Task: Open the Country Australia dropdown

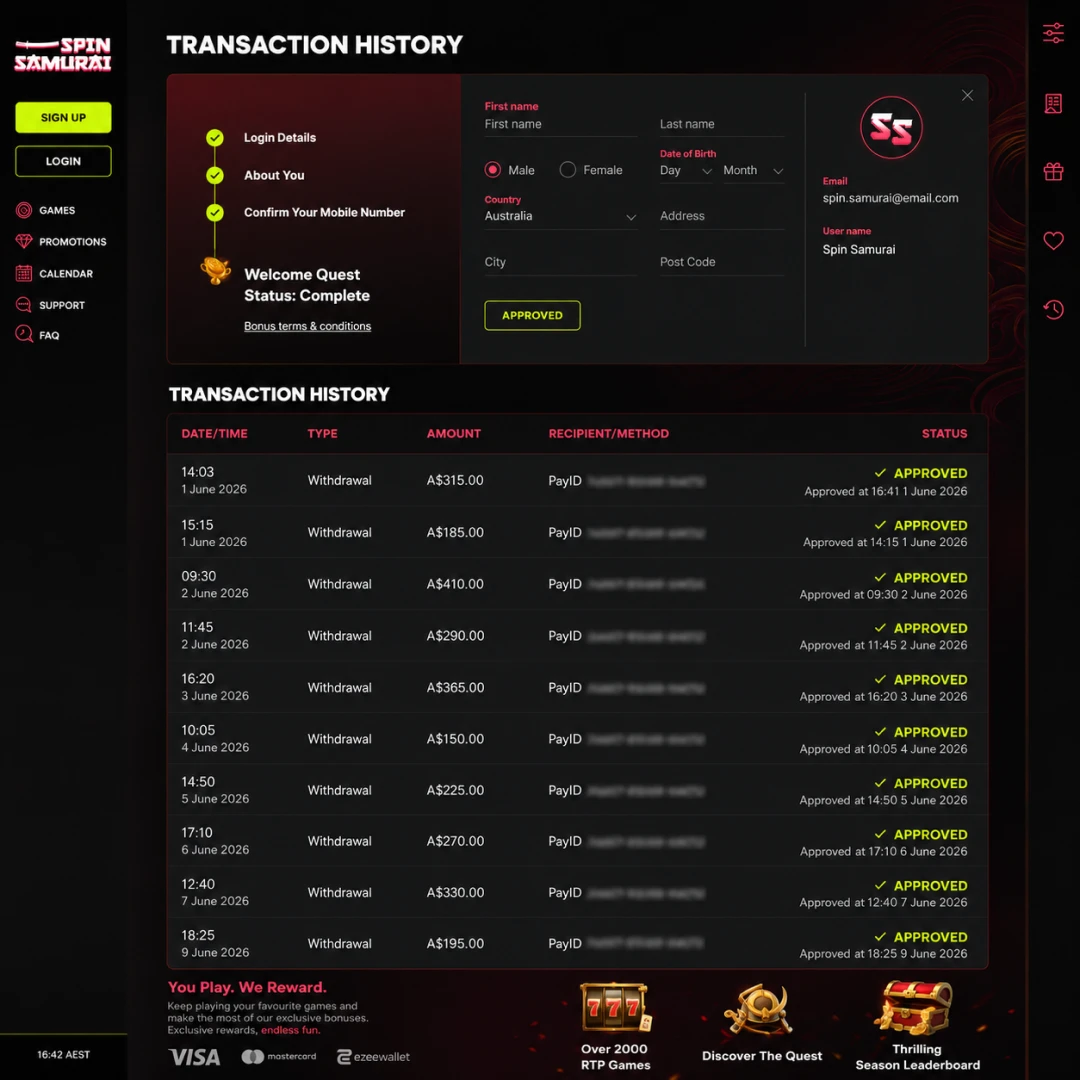Action: coord(560,216)
